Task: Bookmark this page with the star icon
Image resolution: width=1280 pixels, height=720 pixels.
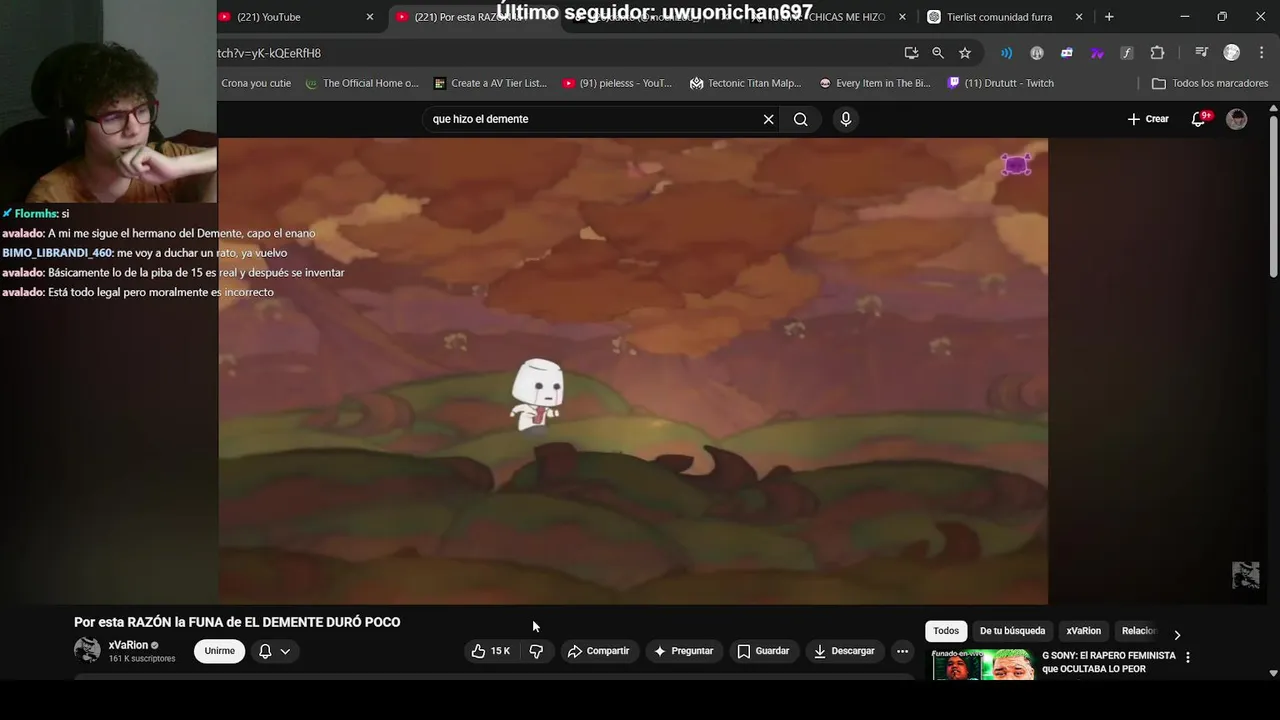Action: (965, 53)
